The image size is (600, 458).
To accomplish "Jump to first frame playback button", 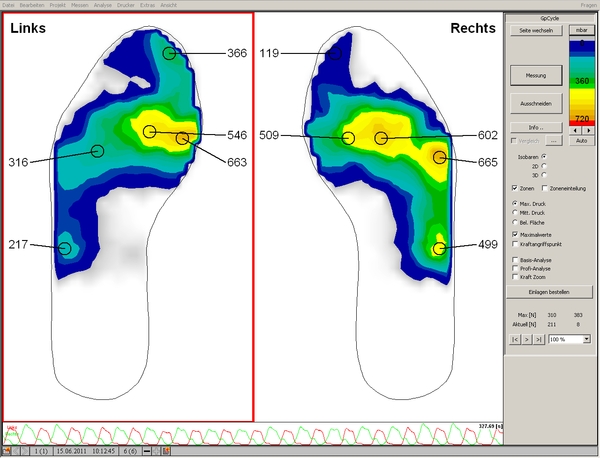I will 515,340.
